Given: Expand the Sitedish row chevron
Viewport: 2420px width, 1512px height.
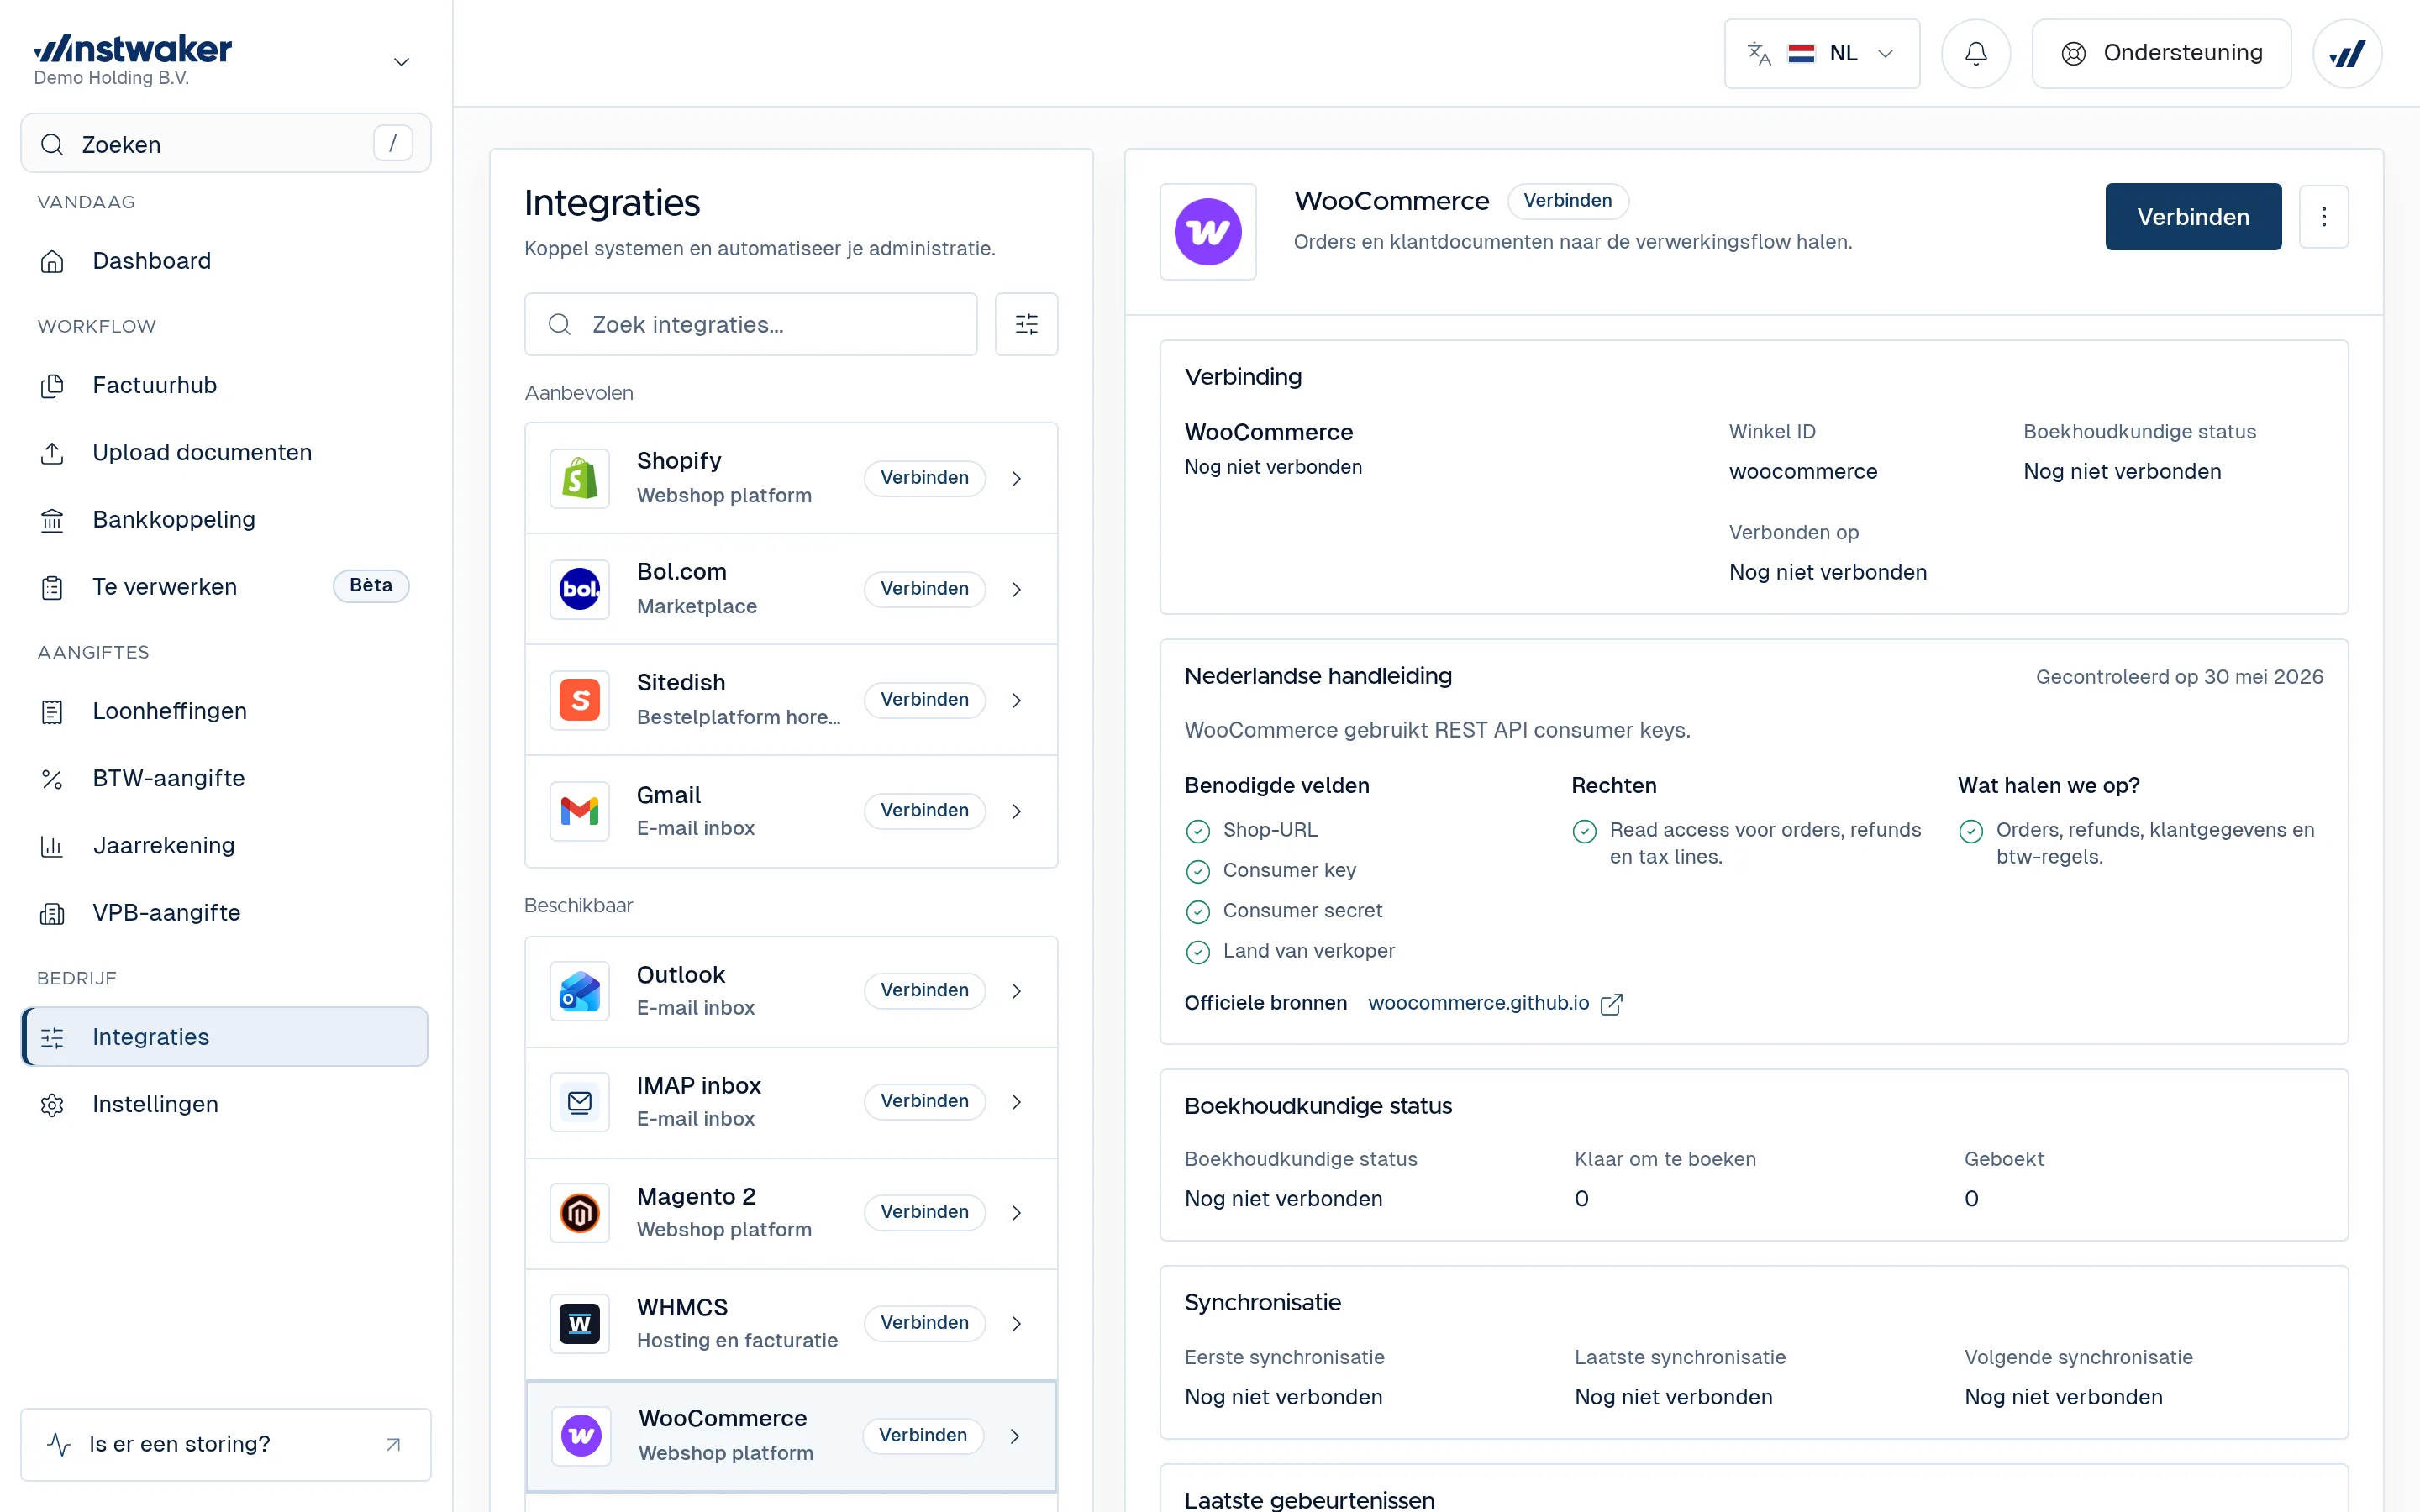Looking at the screenshot, I should [1016, 700].
